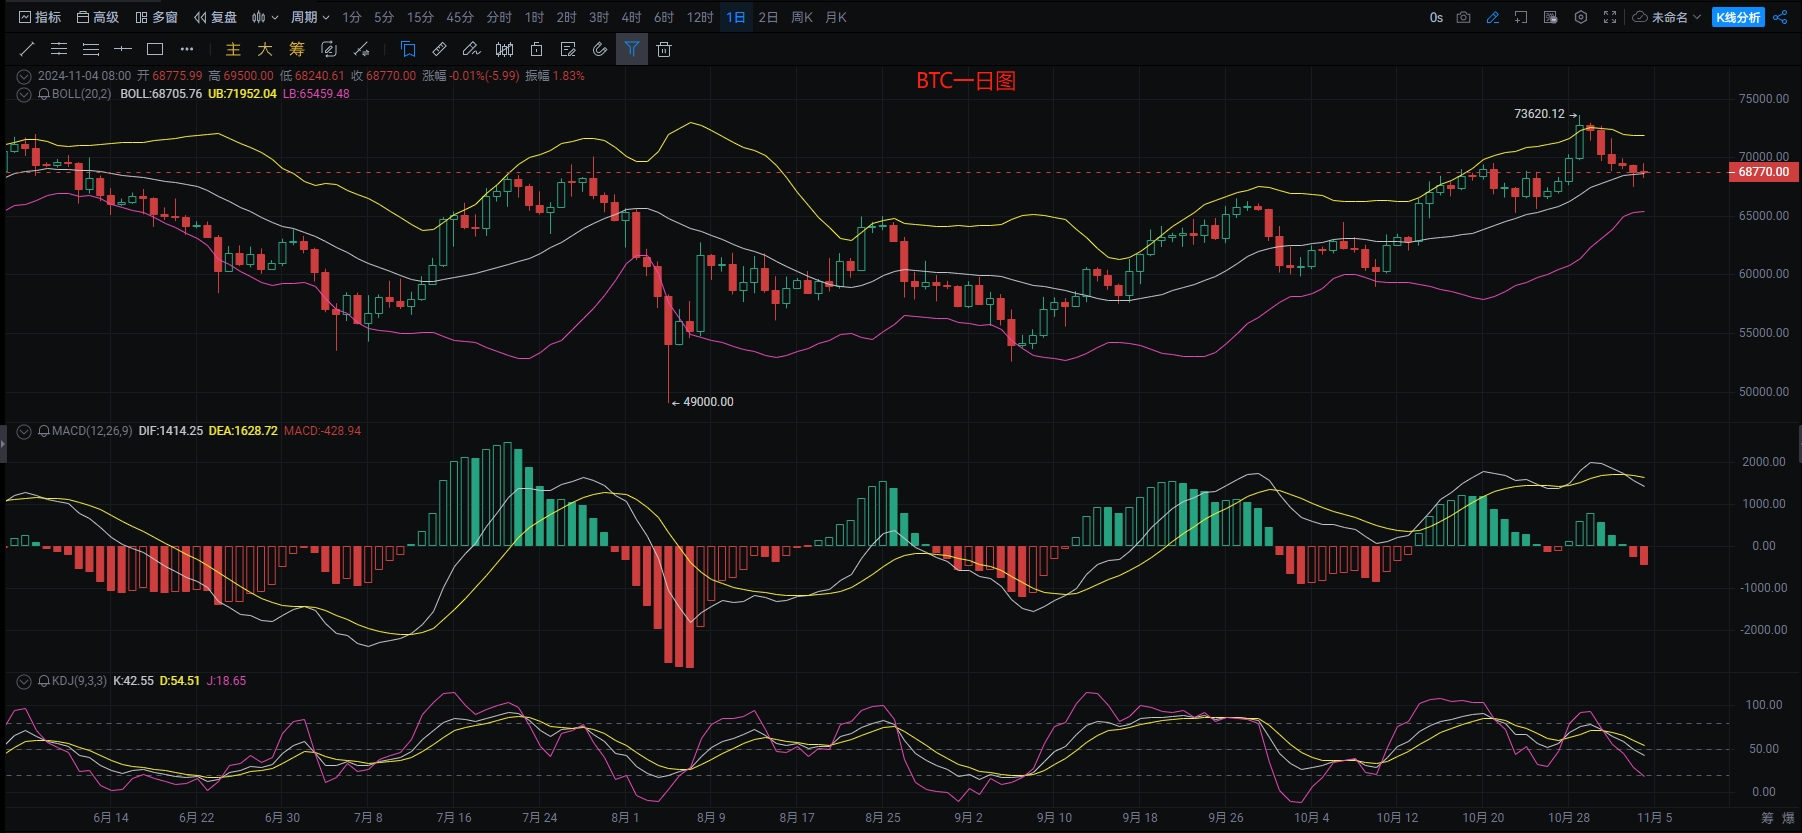Image resolution: width=1802 pixels, height=833 pixels.
Task: Enter fullscreen mode
Action: tap(1610, 17)
